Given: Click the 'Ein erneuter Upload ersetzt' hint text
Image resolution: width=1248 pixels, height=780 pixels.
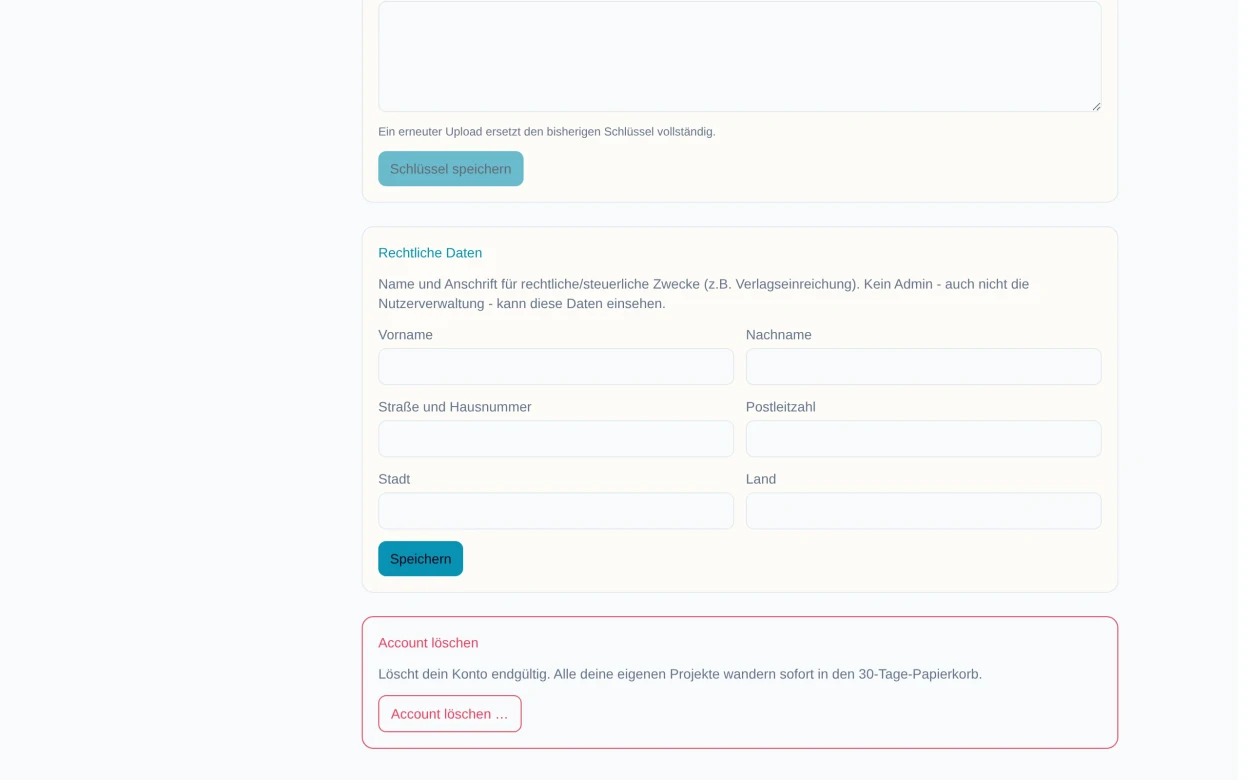Looking at the screenshot, I should coord(547,132).
